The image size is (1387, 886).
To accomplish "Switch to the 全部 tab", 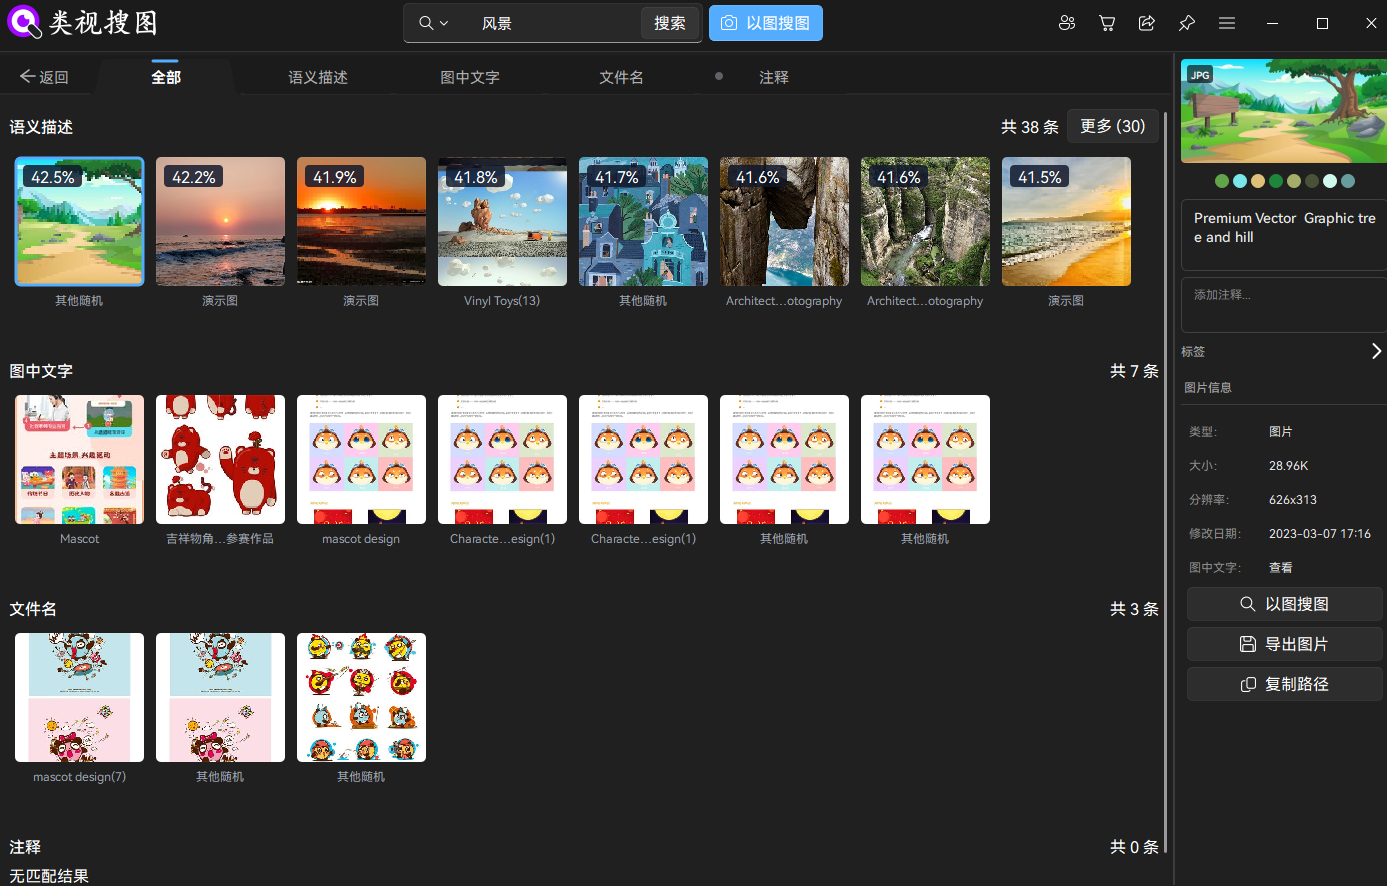I will tap(166, 77).
